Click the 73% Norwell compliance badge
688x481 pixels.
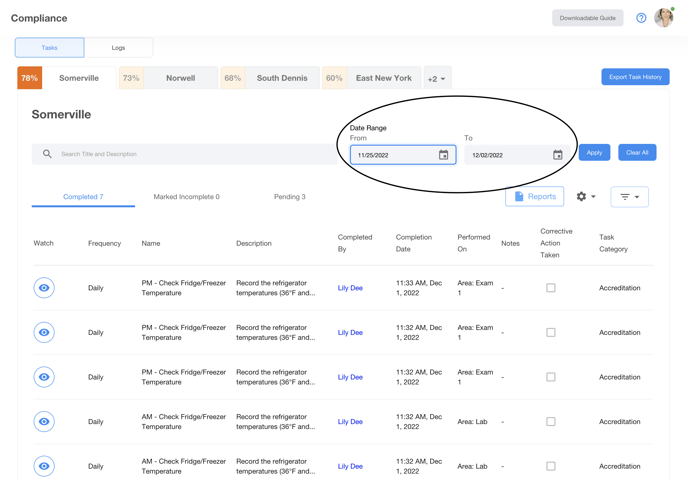point(131,78)
